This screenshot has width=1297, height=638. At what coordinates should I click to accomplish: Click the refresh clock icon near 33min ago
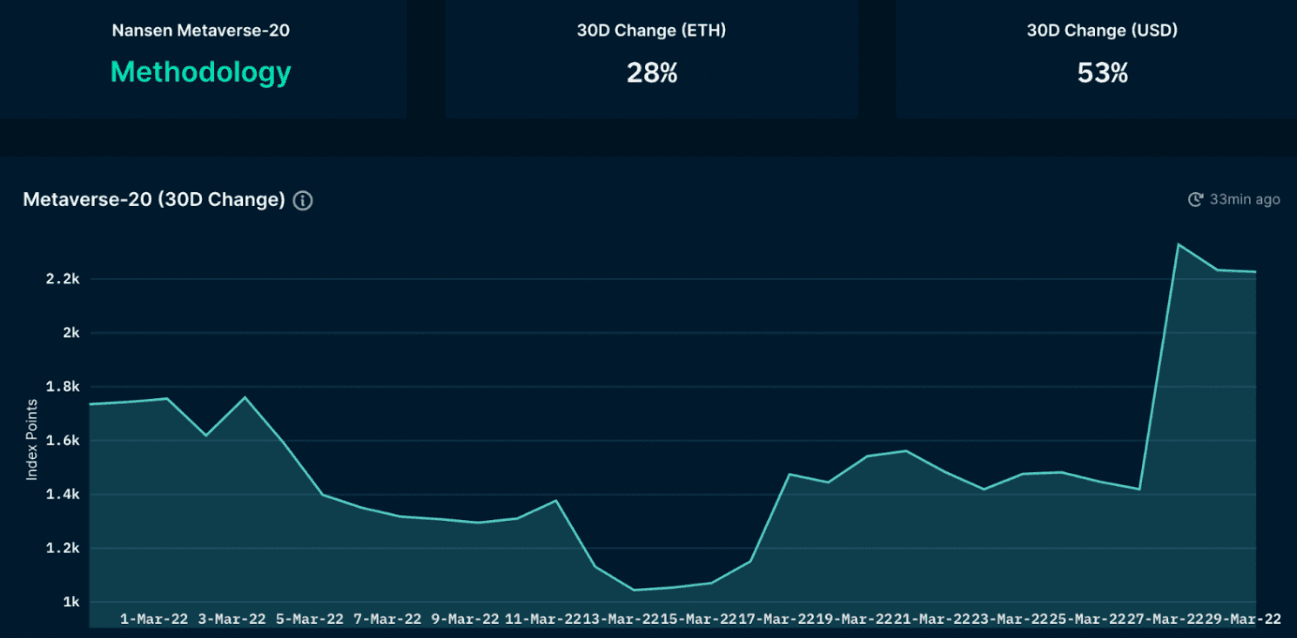[x=1195, y=200]
